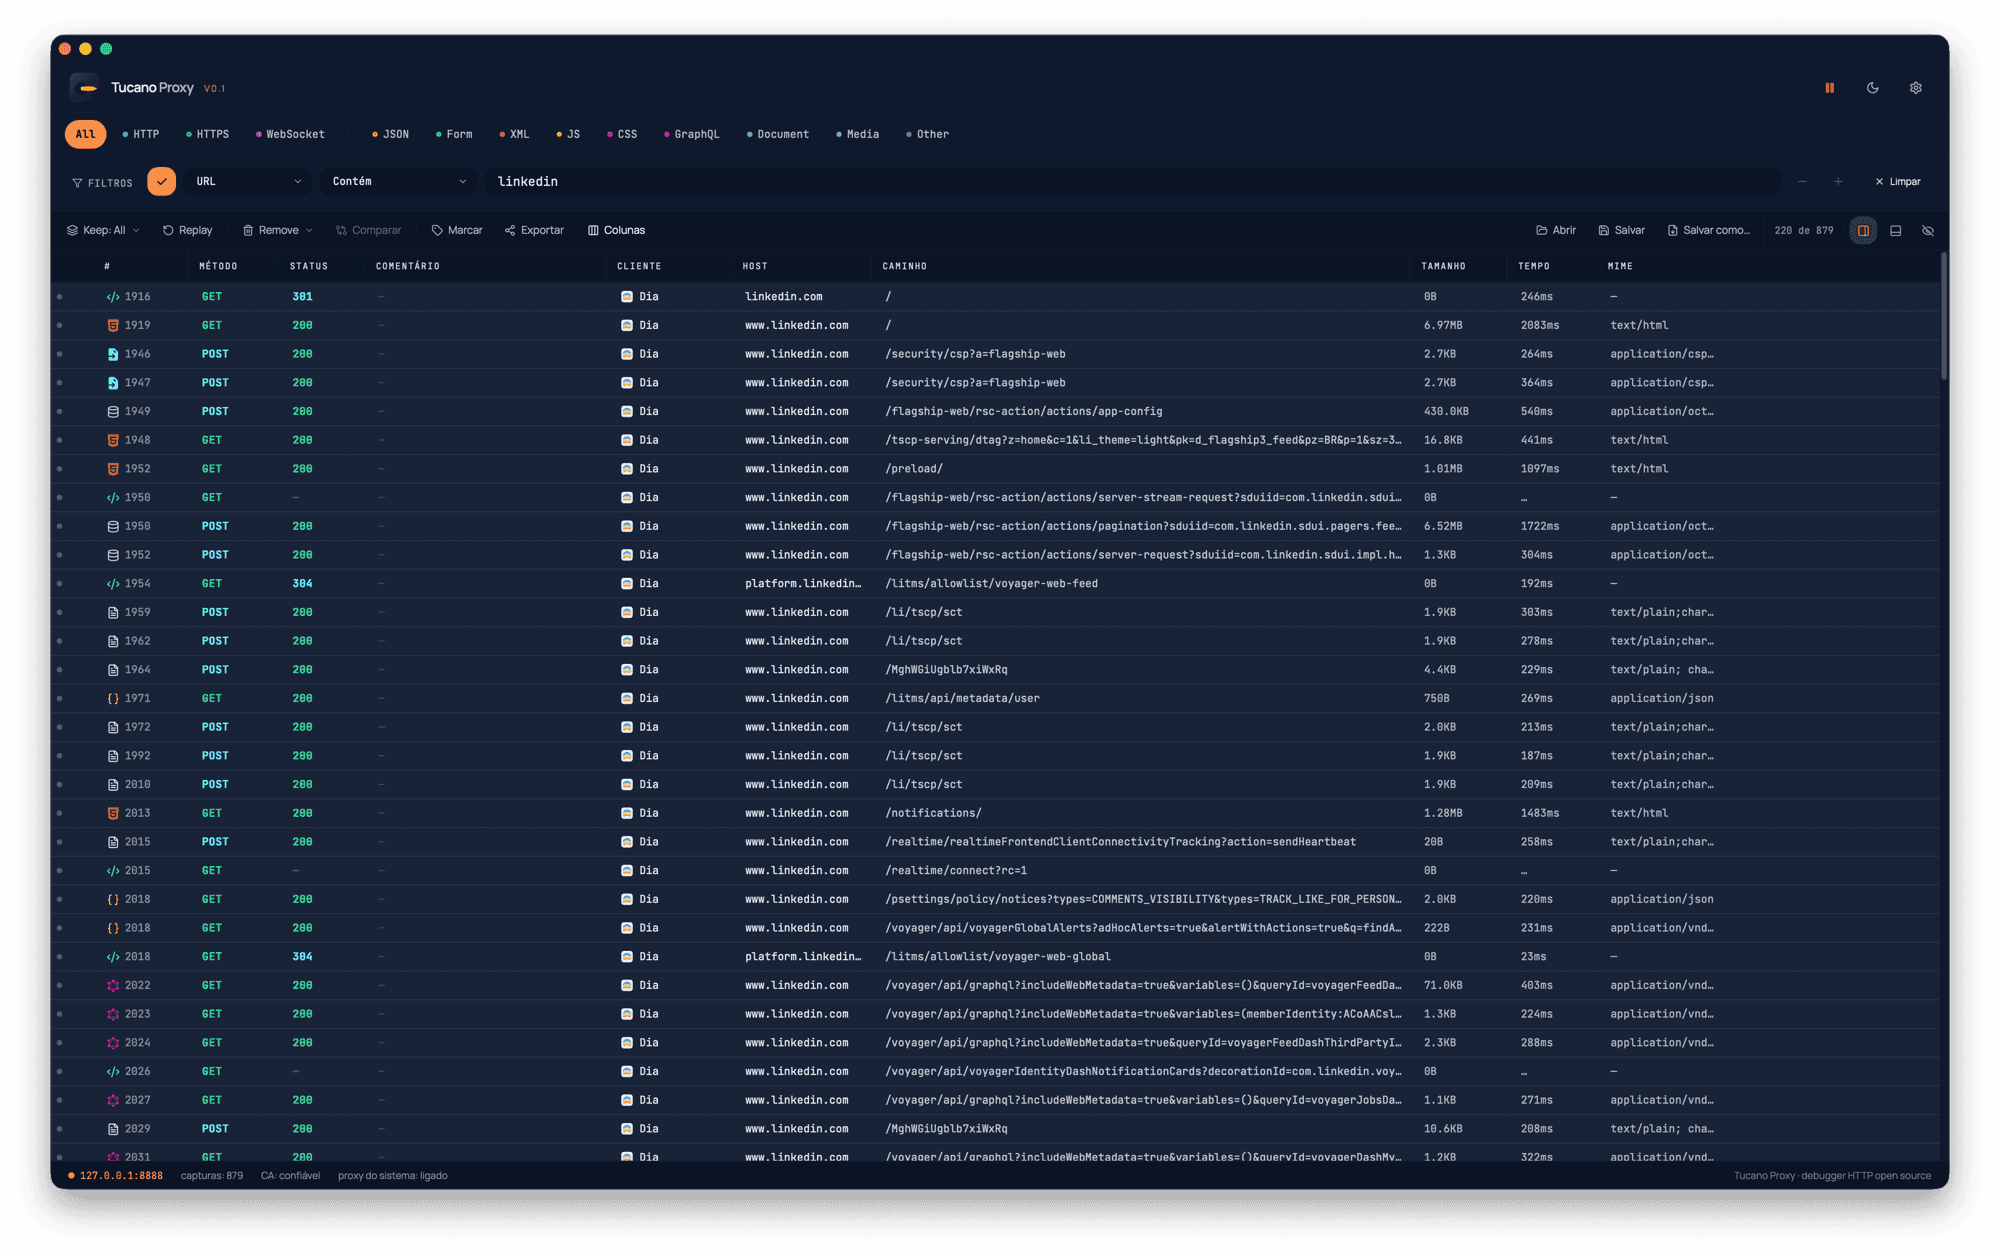
Task: Filter by HTTPS protocol
Action: click(207, 134)
